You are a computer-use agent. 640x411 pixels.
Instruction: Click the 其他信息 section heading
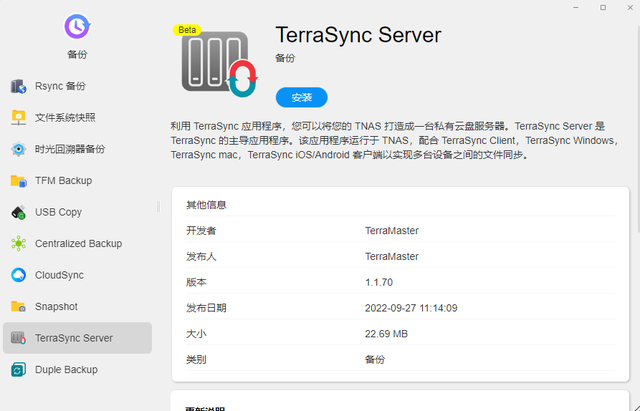pos(206,205)
